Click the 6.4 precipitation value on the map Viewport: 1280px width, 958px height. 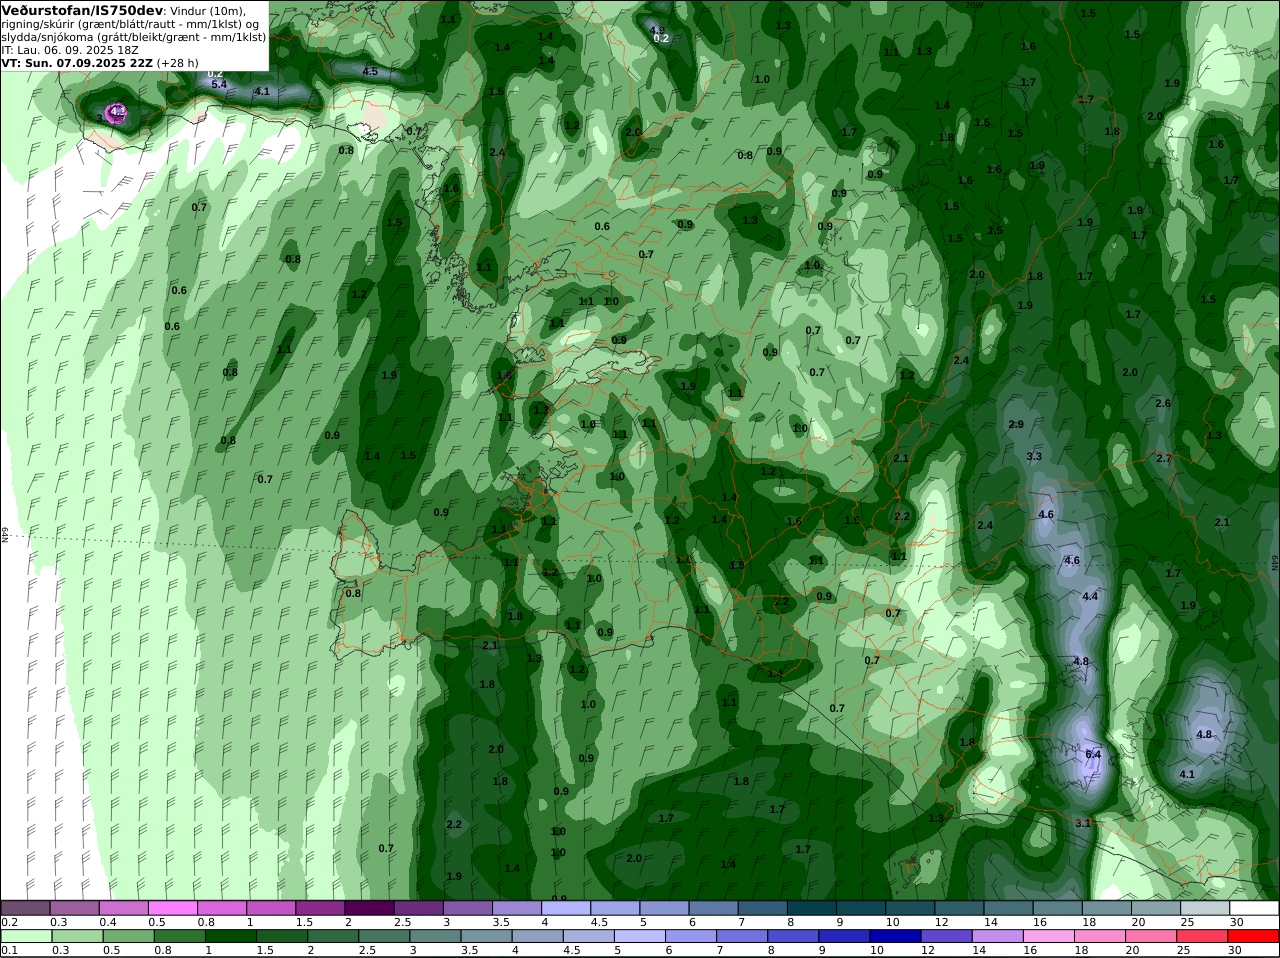(x=1093, y=754)
